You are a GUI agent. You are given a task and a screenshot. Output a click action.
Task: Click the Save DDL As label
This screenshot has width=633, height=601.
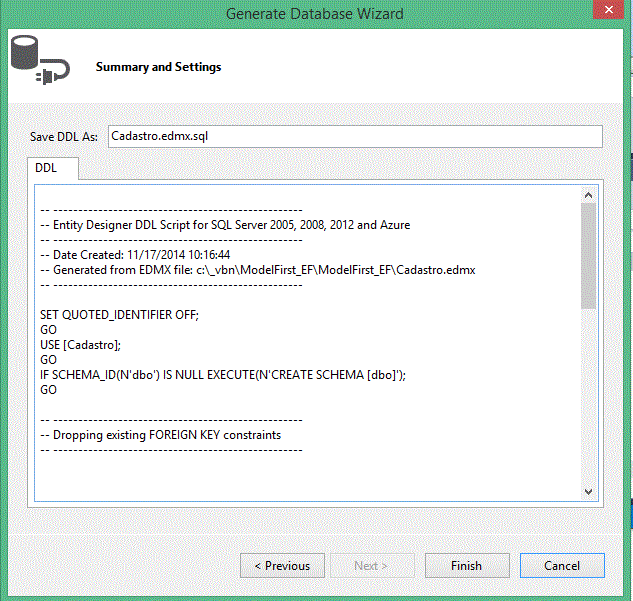64,137
